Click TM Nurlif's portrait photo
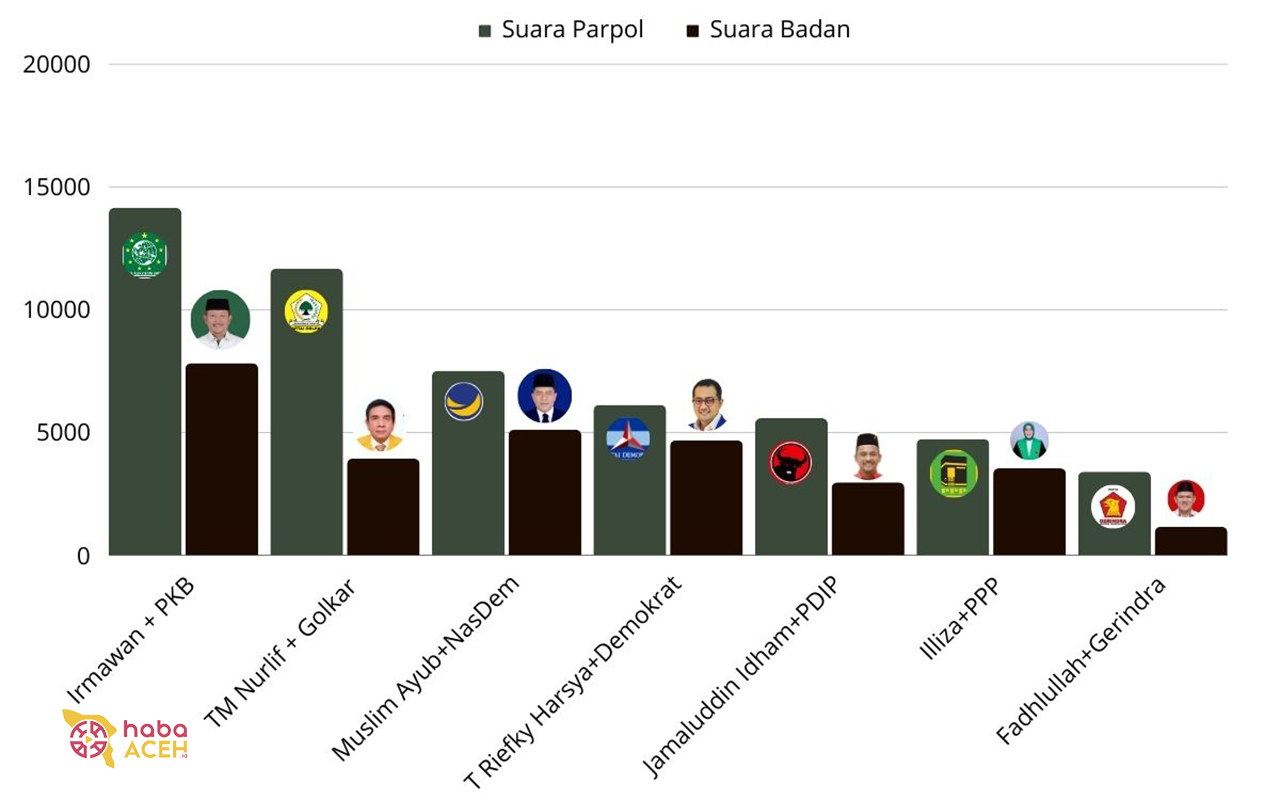1280x800 pixels. tap(380, 425)
